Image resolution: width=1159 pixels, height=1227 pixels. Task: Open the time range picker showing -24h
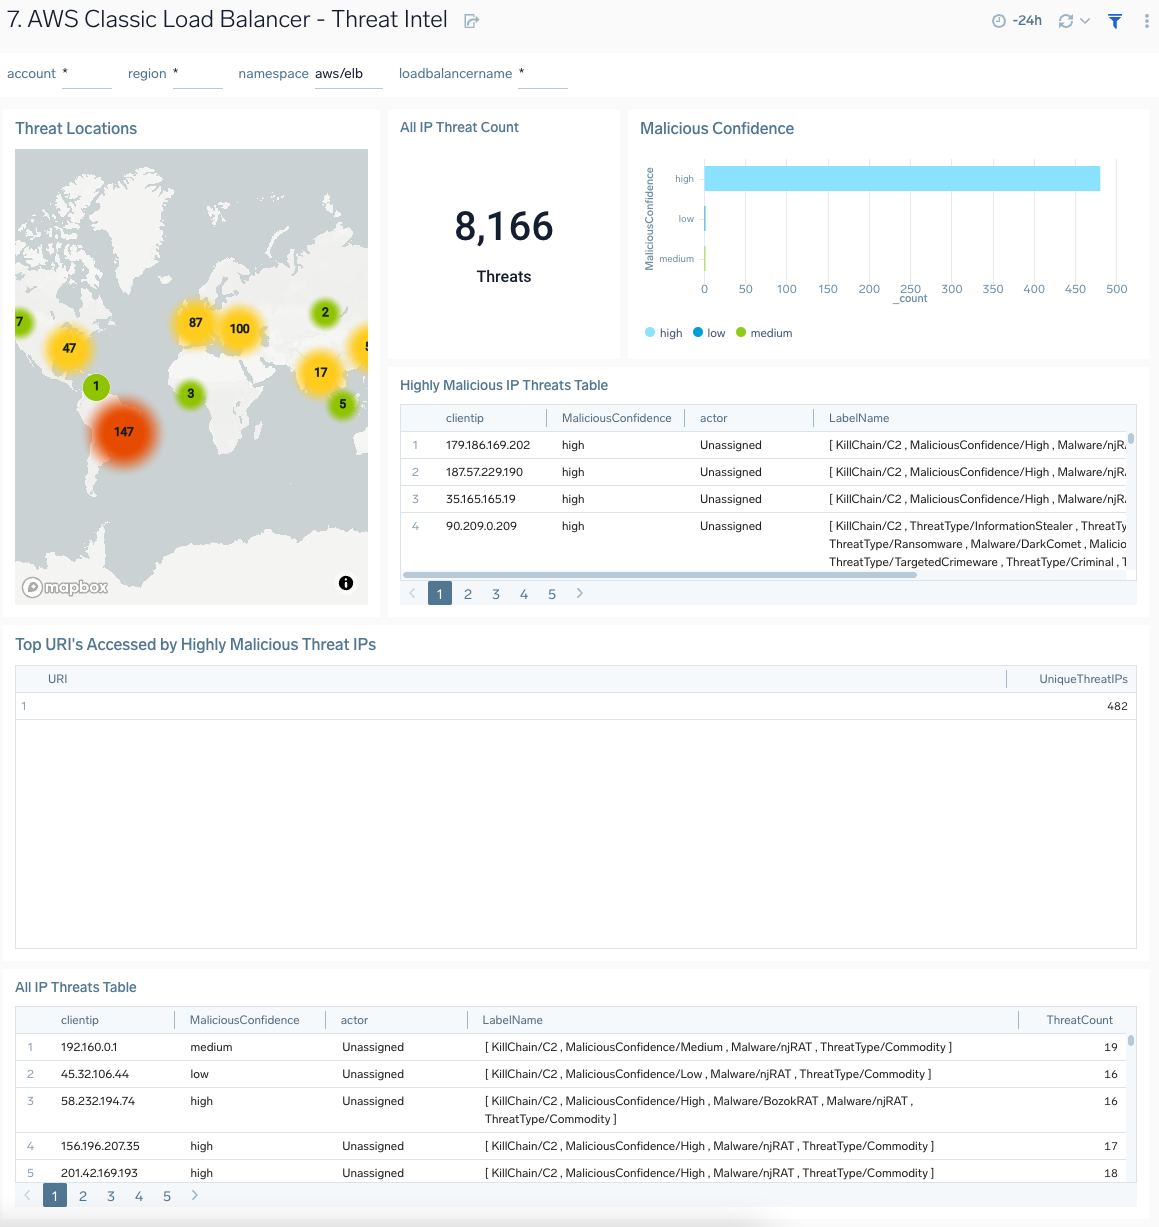[1016, 20]
